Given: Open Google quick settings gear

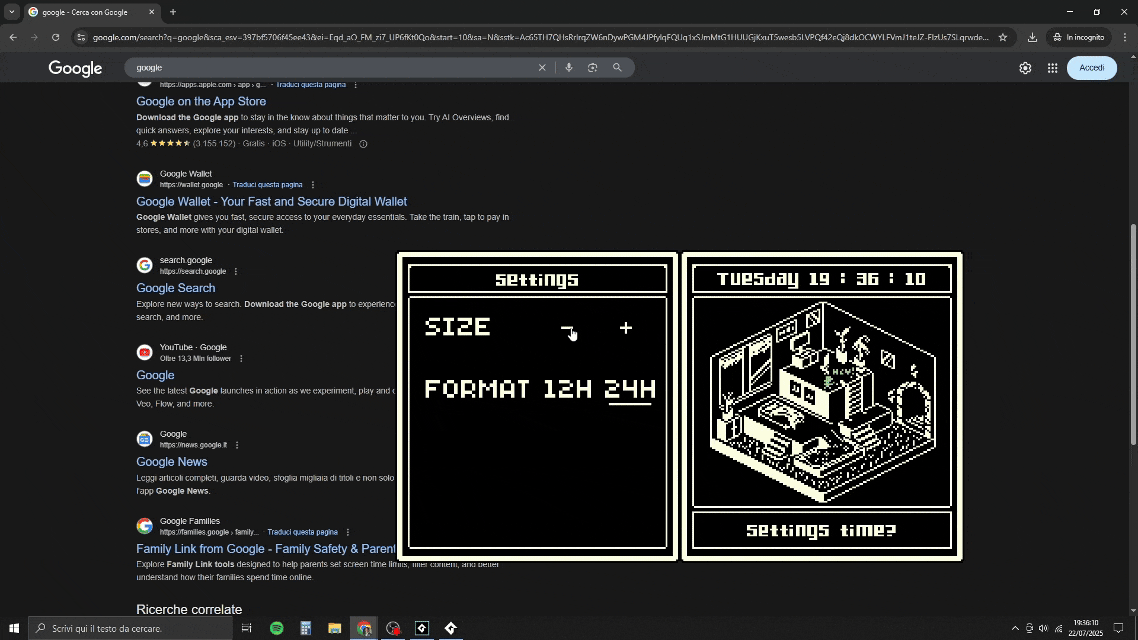Looking at the screenshot, I should tap(1025, 68).
